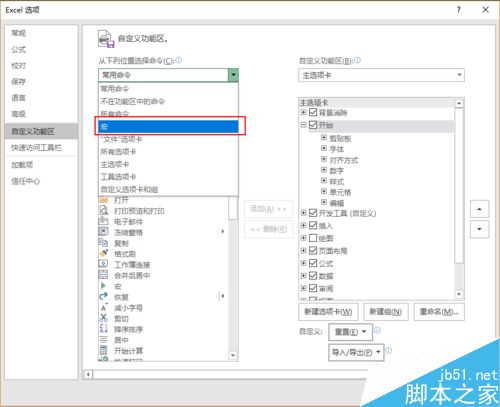The image size is (500, 407).
Task: Click the info icon next to 自定义功能区(B) label
Action: [x=357, y=60]
